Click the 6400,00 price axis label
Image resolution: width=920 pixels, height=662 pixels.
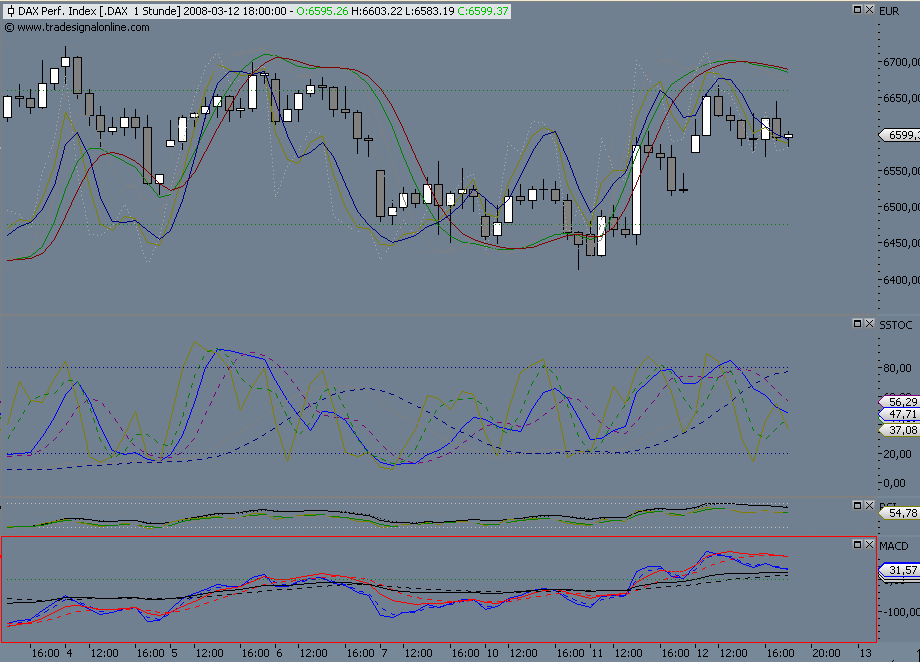[901, 281]
